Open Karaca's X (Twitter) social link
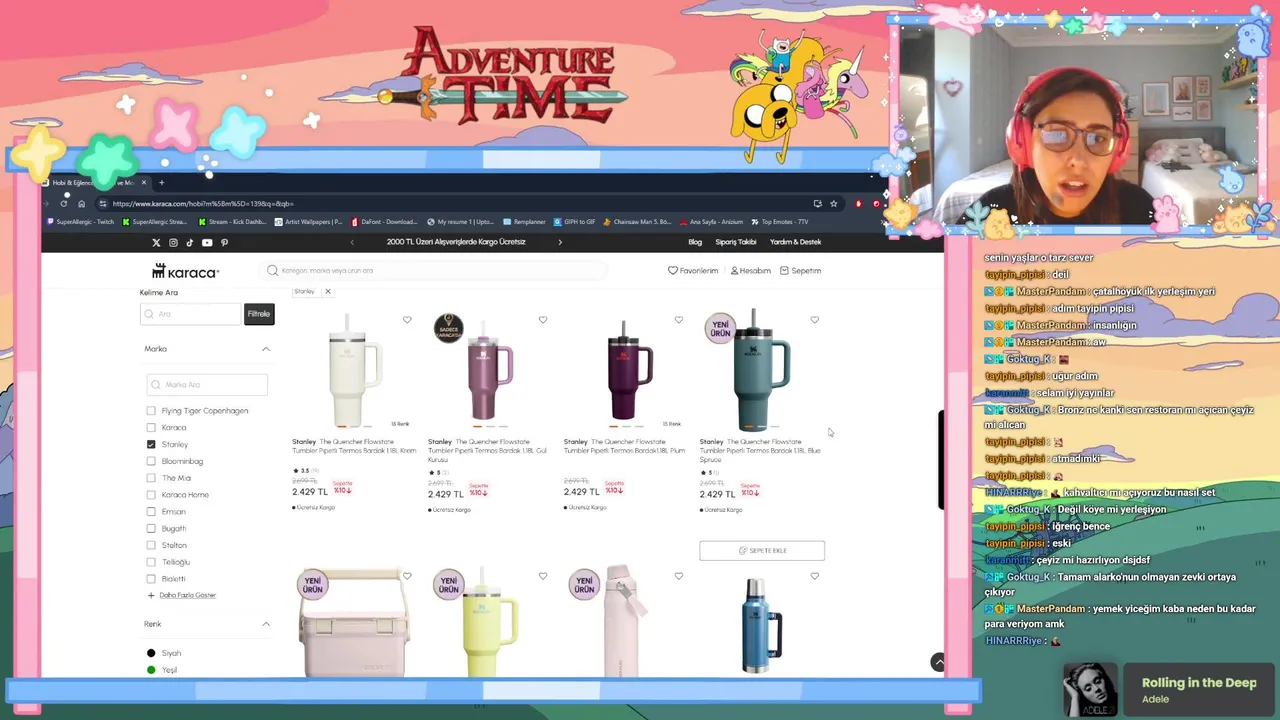The height and width of the screenshot is (720, 1280). 156,242
